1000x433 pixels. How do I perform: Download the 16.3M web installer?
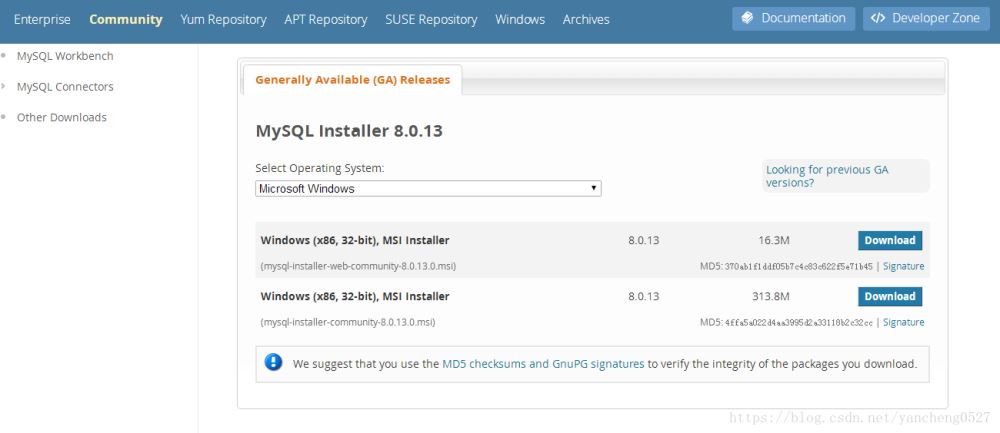[x=889, y=240]
